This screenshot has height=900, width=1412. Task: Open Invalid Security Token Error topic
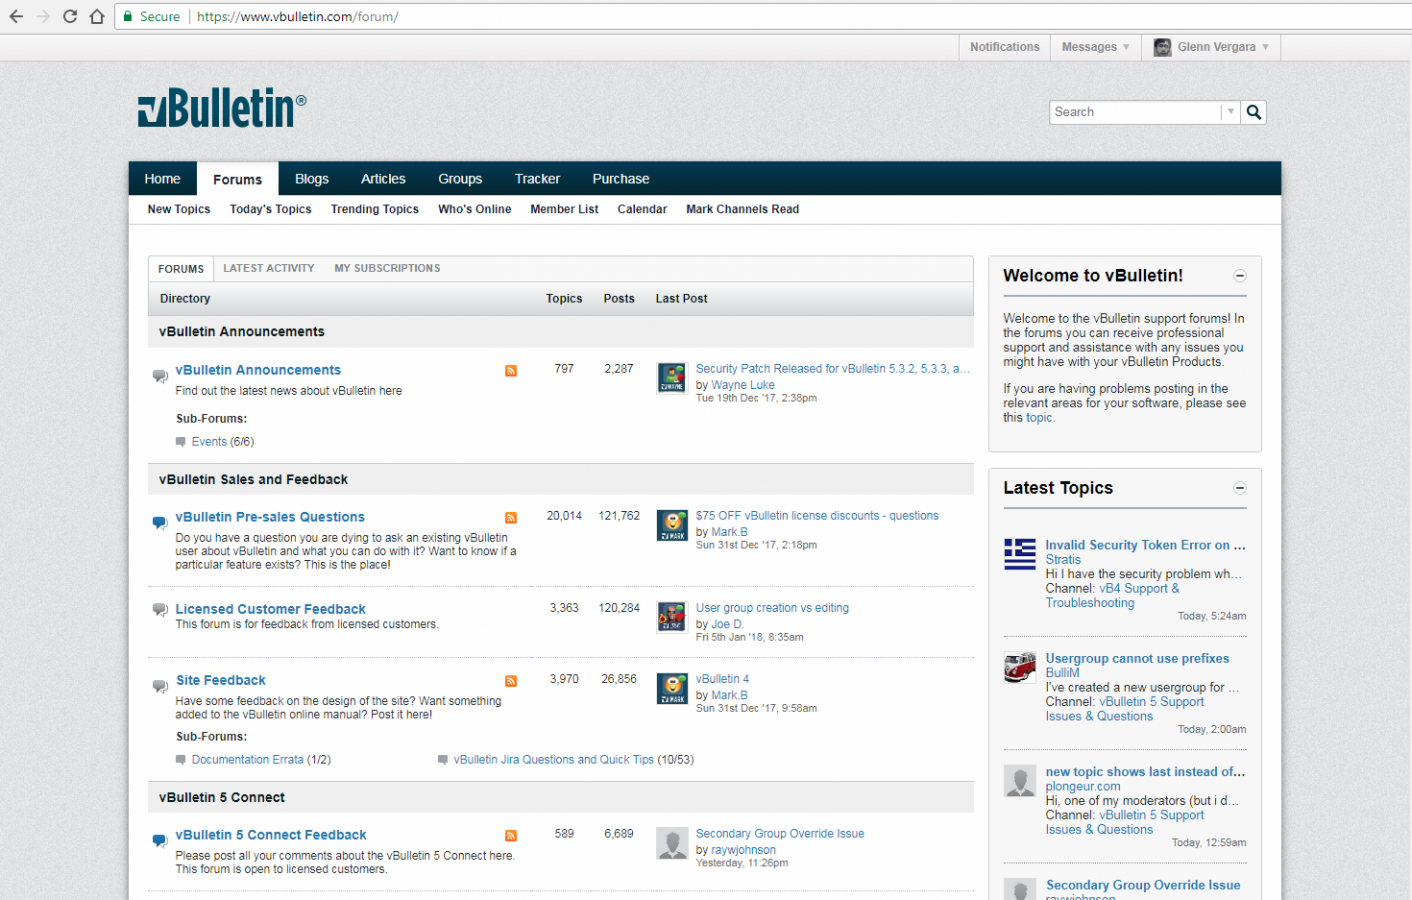tap(1146, 545)
